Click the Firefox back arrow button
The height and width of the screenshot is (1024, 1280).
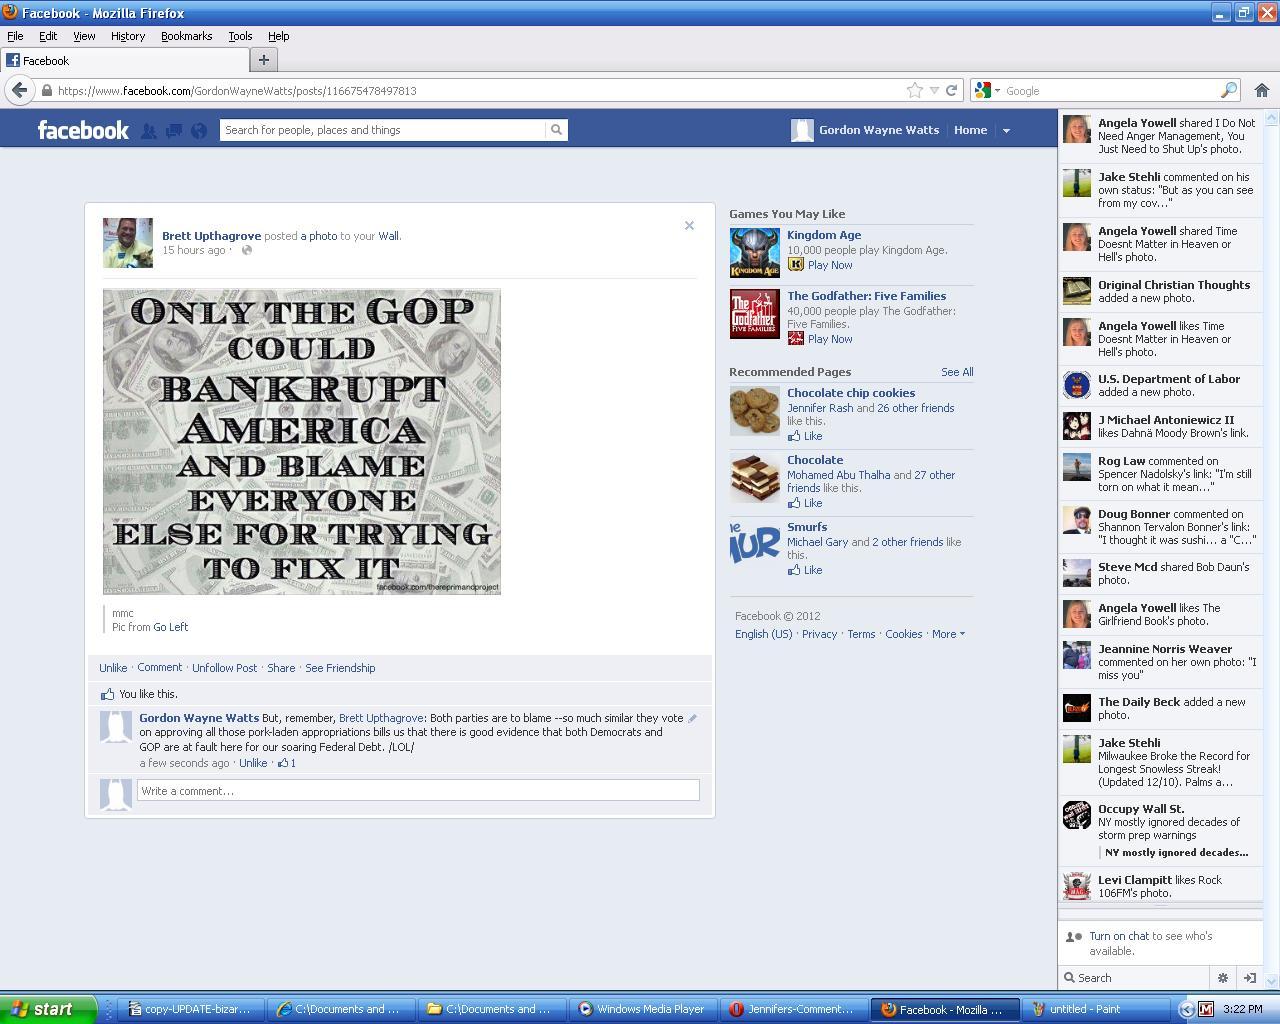tap(19, 90)
